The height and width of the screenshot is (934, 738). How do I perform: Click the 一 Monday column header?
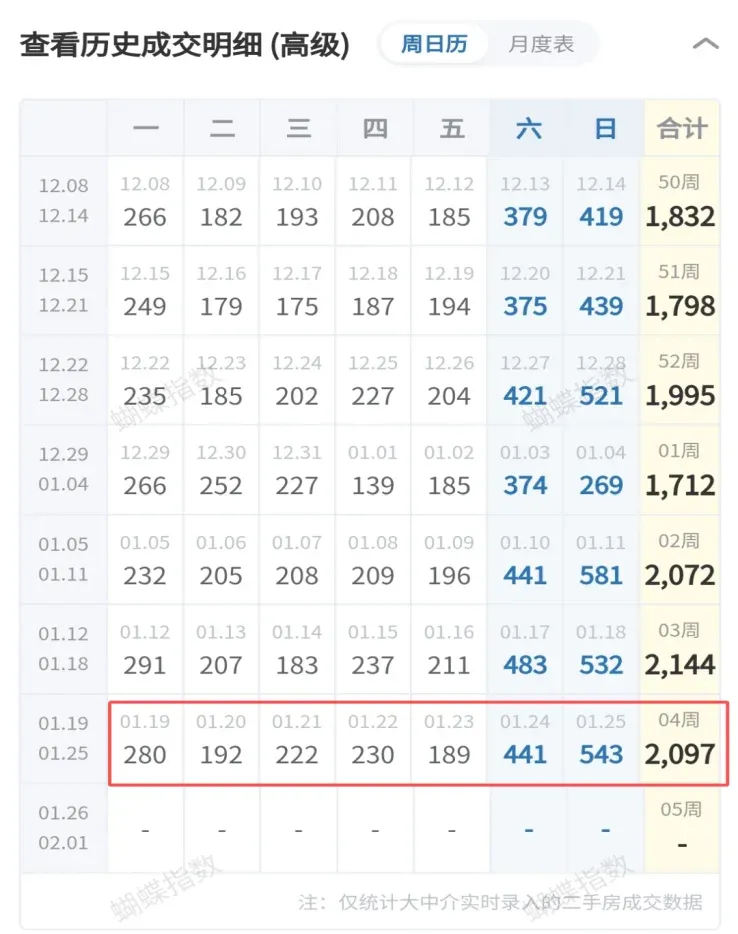pos(146,128)
